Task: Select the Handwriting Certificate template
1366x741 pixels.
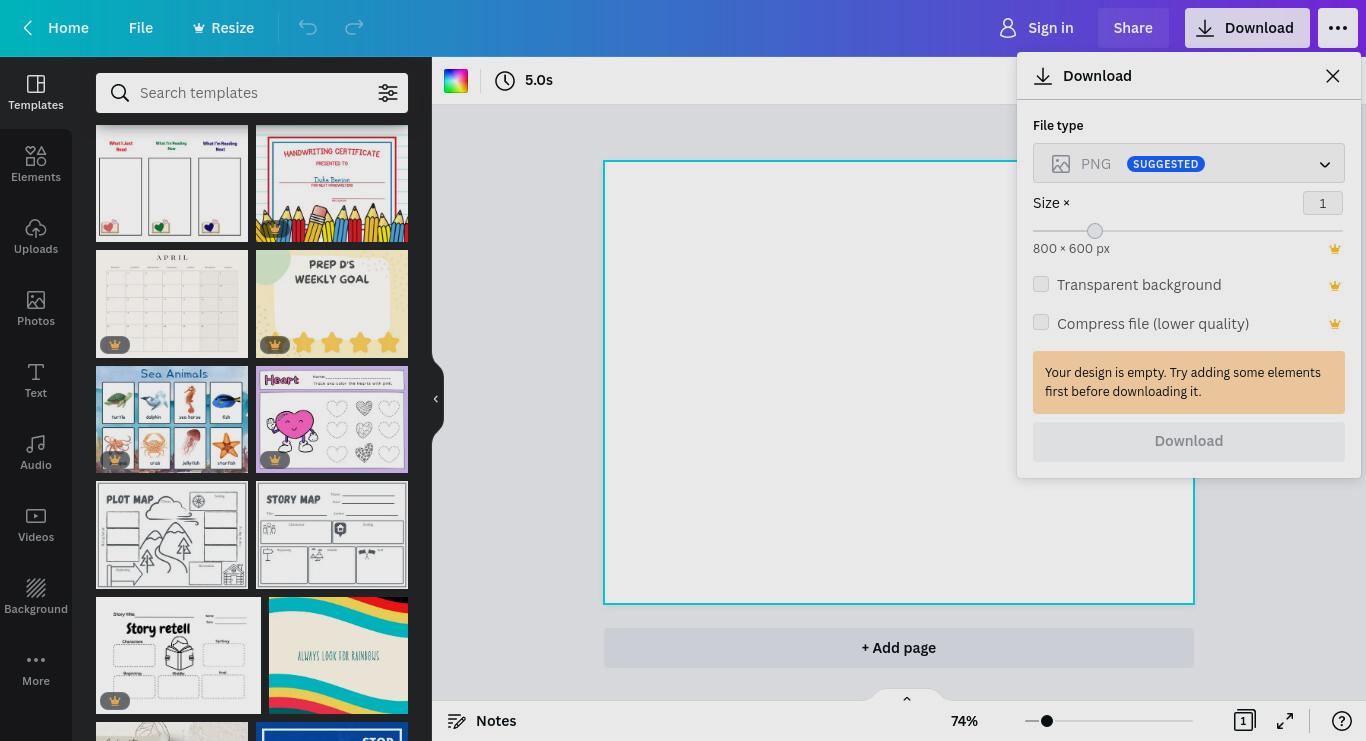Action: coord(332,184)
